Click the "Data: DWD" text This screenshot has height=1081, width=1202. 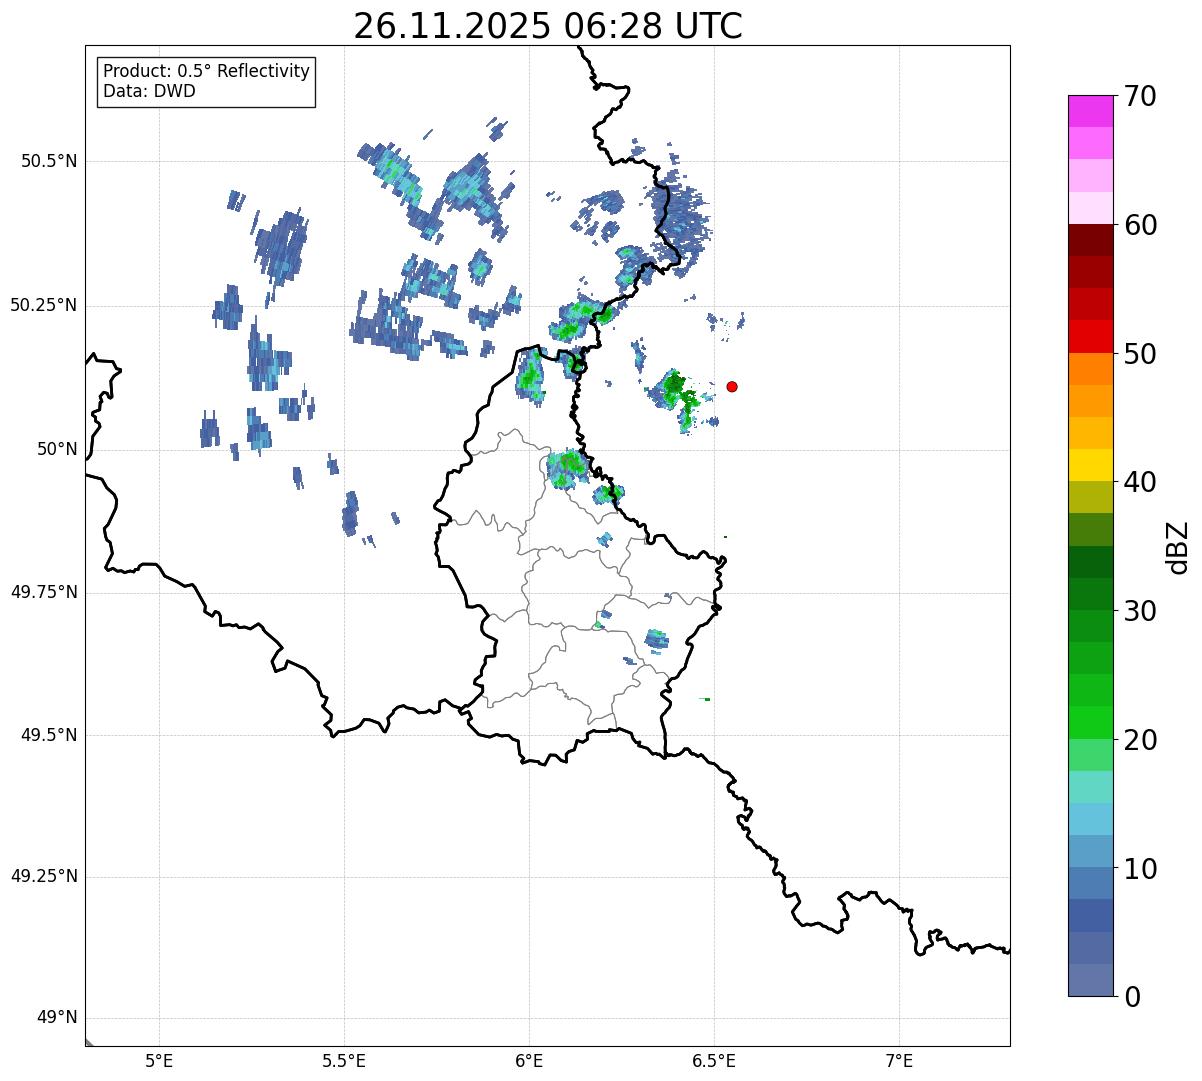pos(150,91)
